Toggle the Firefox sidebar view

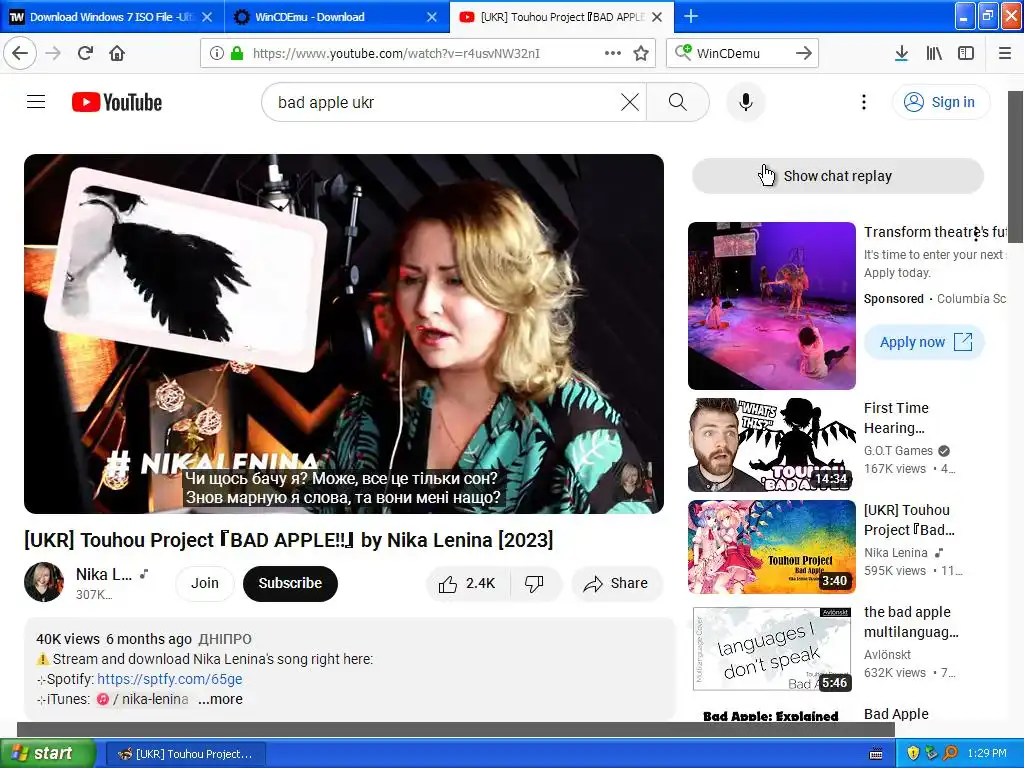point(966,53)
